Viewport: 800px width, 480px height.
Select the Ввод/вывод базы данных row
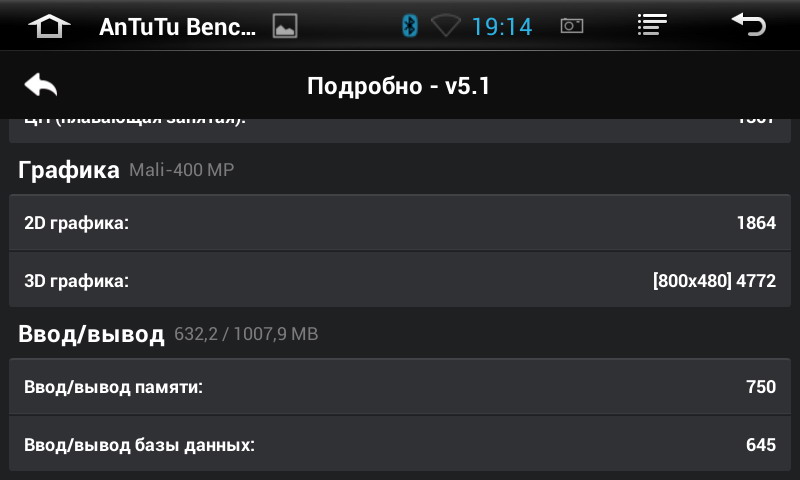[400, 444]
